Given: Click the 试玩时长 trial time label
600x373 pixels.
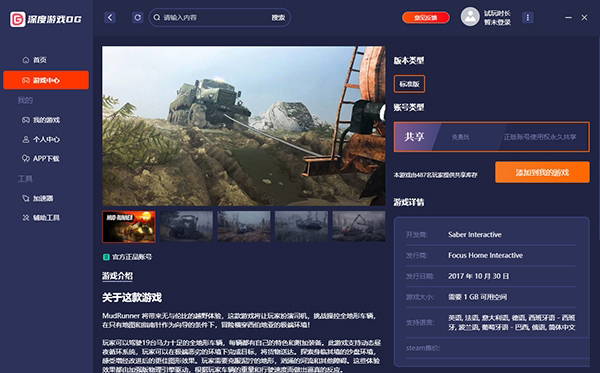Looking at the screenshot, I should [497, 13].
